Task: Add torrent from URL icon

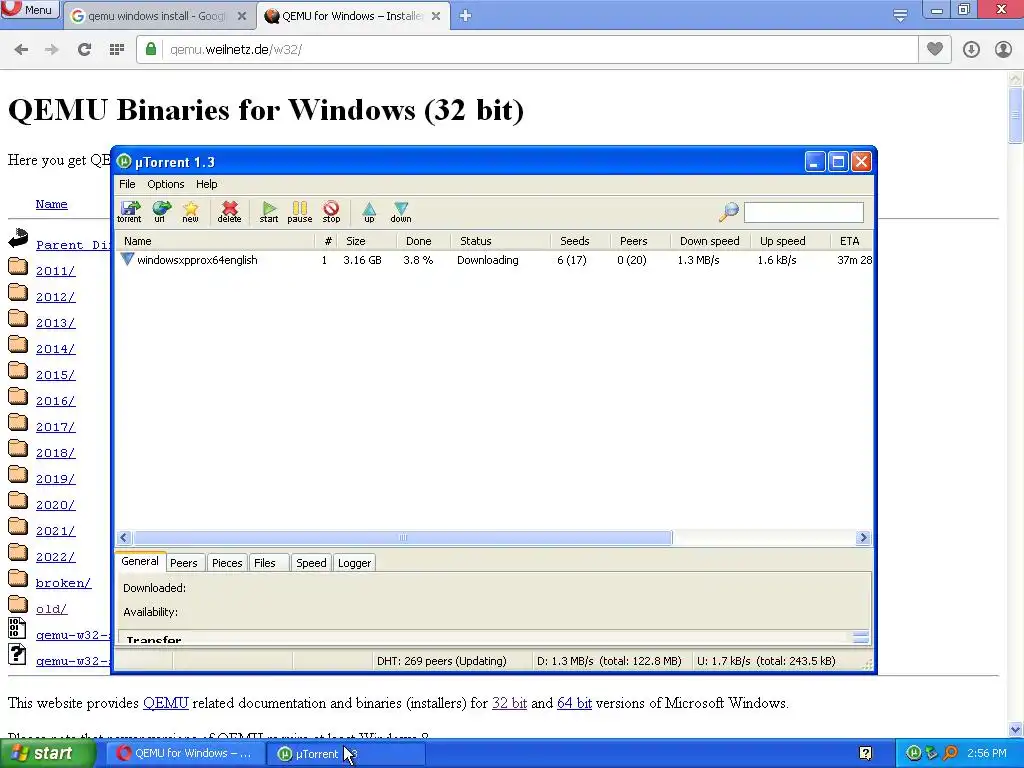Action: pos(161,212)
